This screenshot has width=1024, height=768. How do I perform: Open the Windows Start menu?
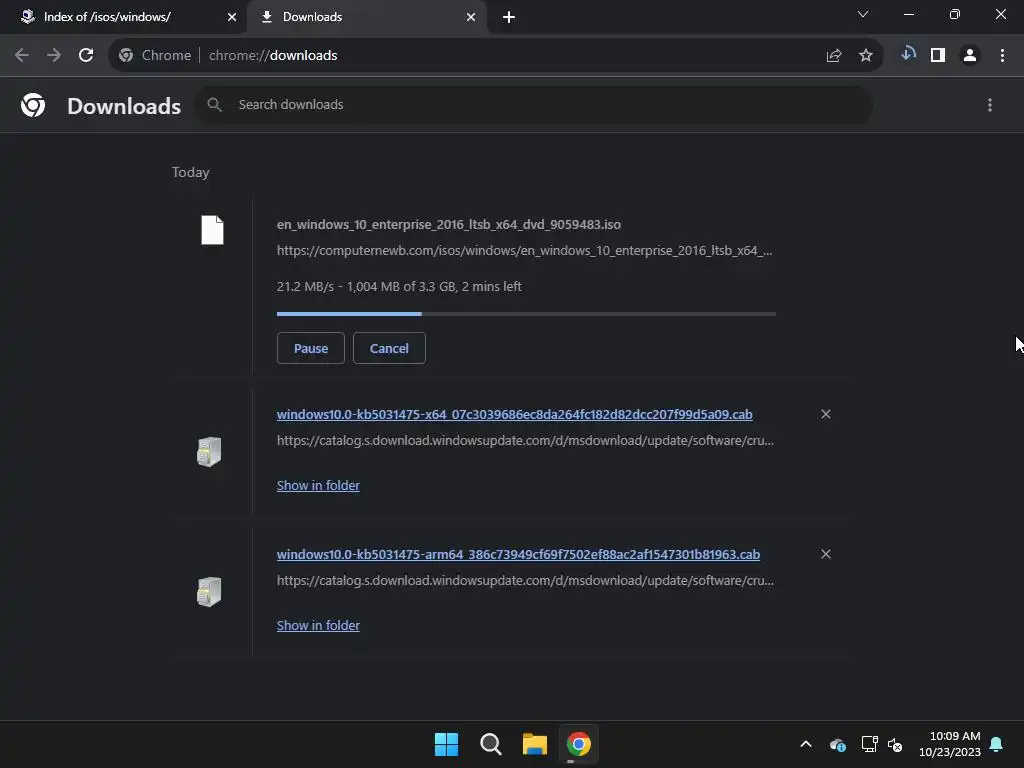[447, 744]
